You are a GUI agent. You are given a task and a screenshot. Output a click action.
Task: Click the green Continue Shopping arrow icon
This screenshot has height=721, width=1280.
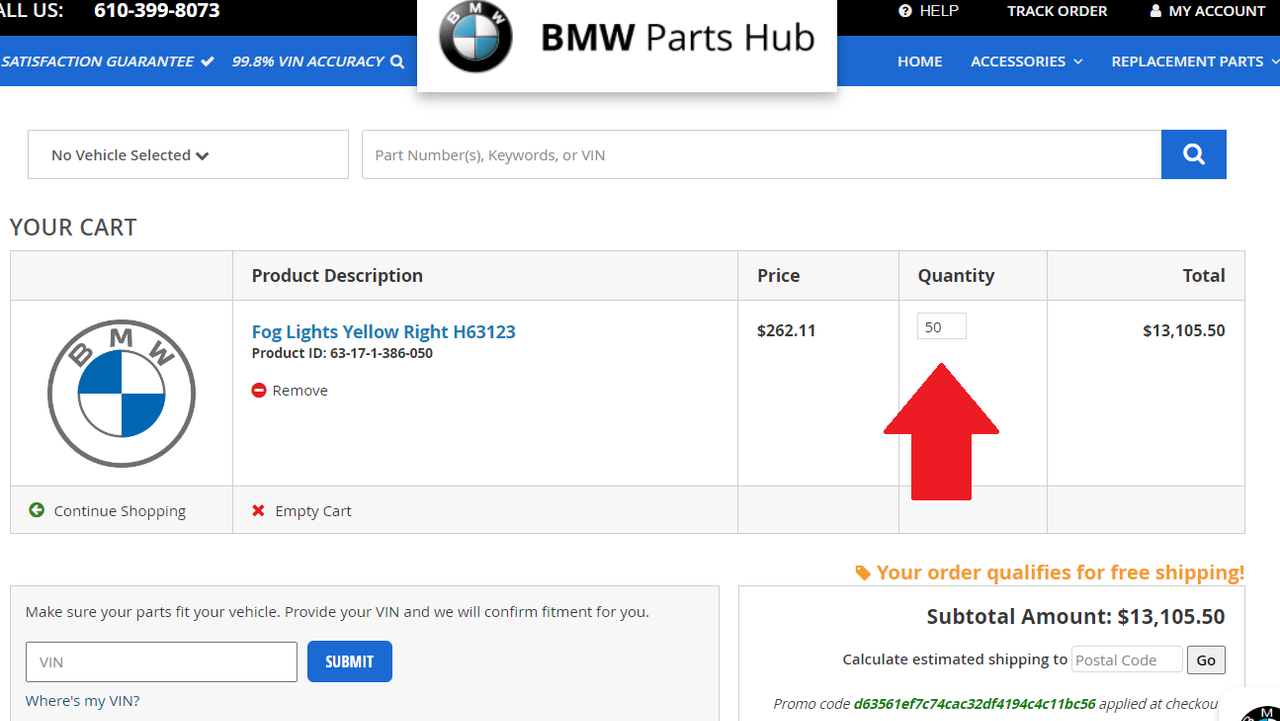coord(37,510)
